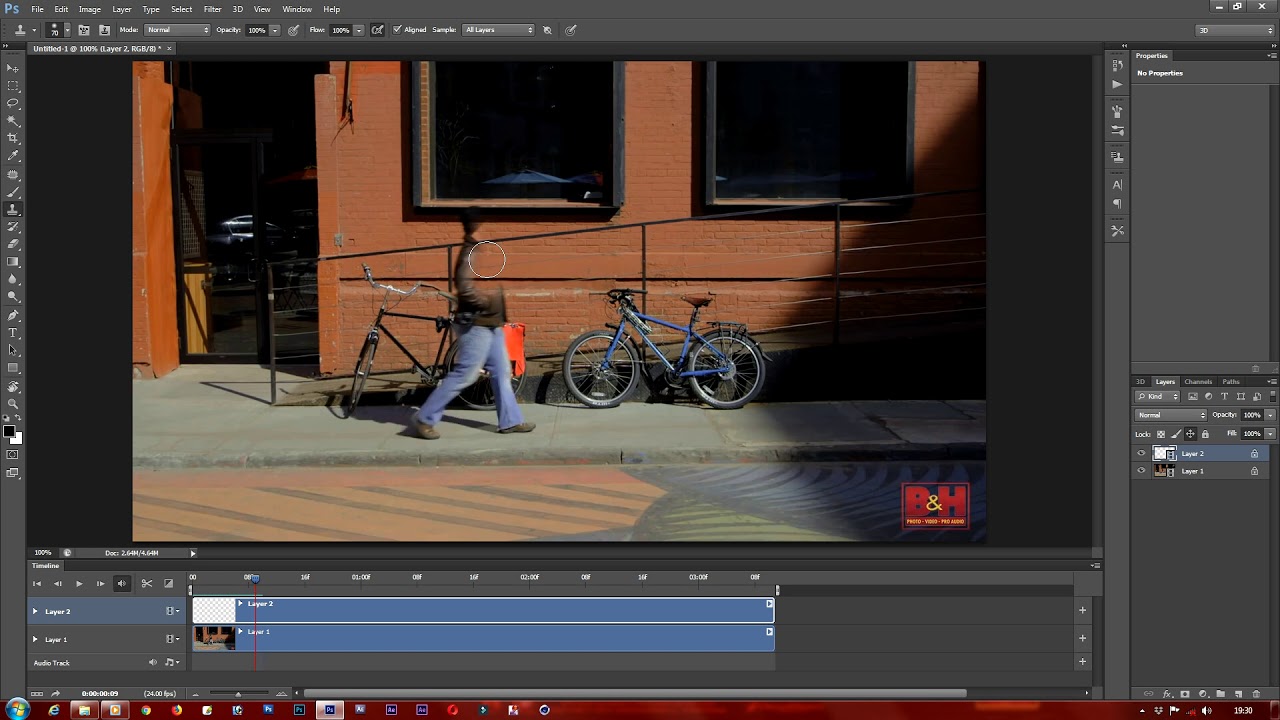Image resolution: width=1280 pixels, height=720 pixels.
Task: Switch to the Channels tab
Action: 1198,381
